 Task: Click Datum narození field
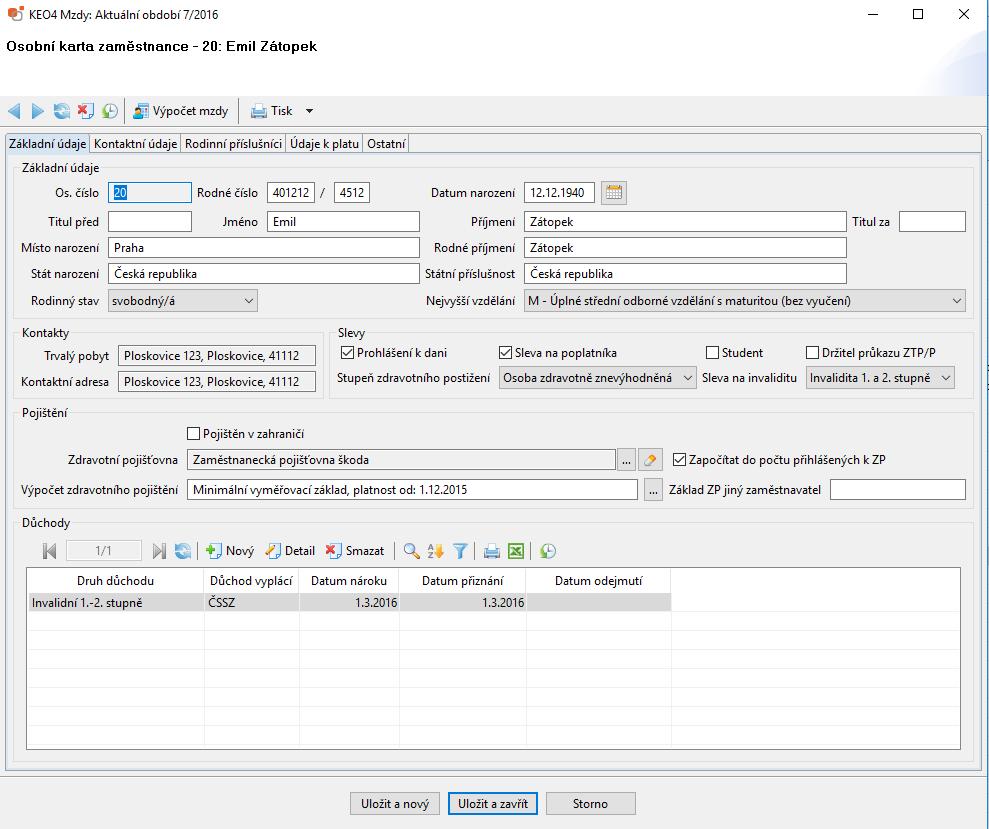click(559, 192)
